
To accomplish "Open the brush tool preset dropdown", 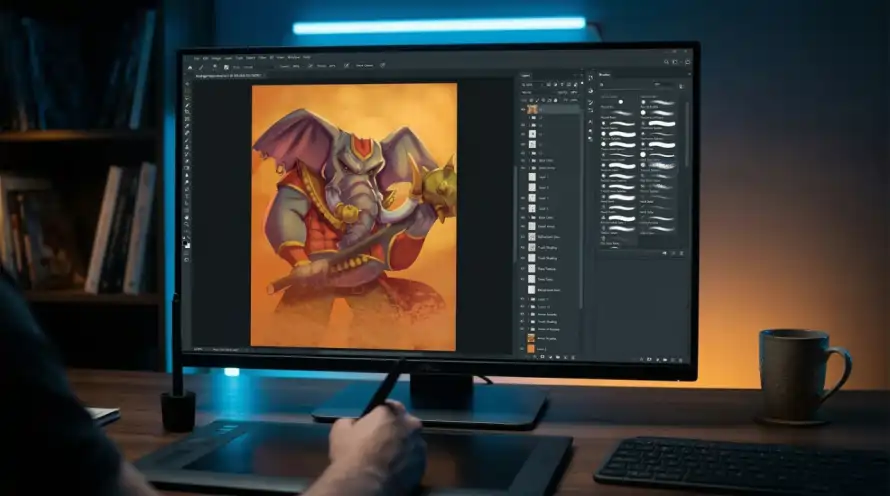I will [201, 67].
